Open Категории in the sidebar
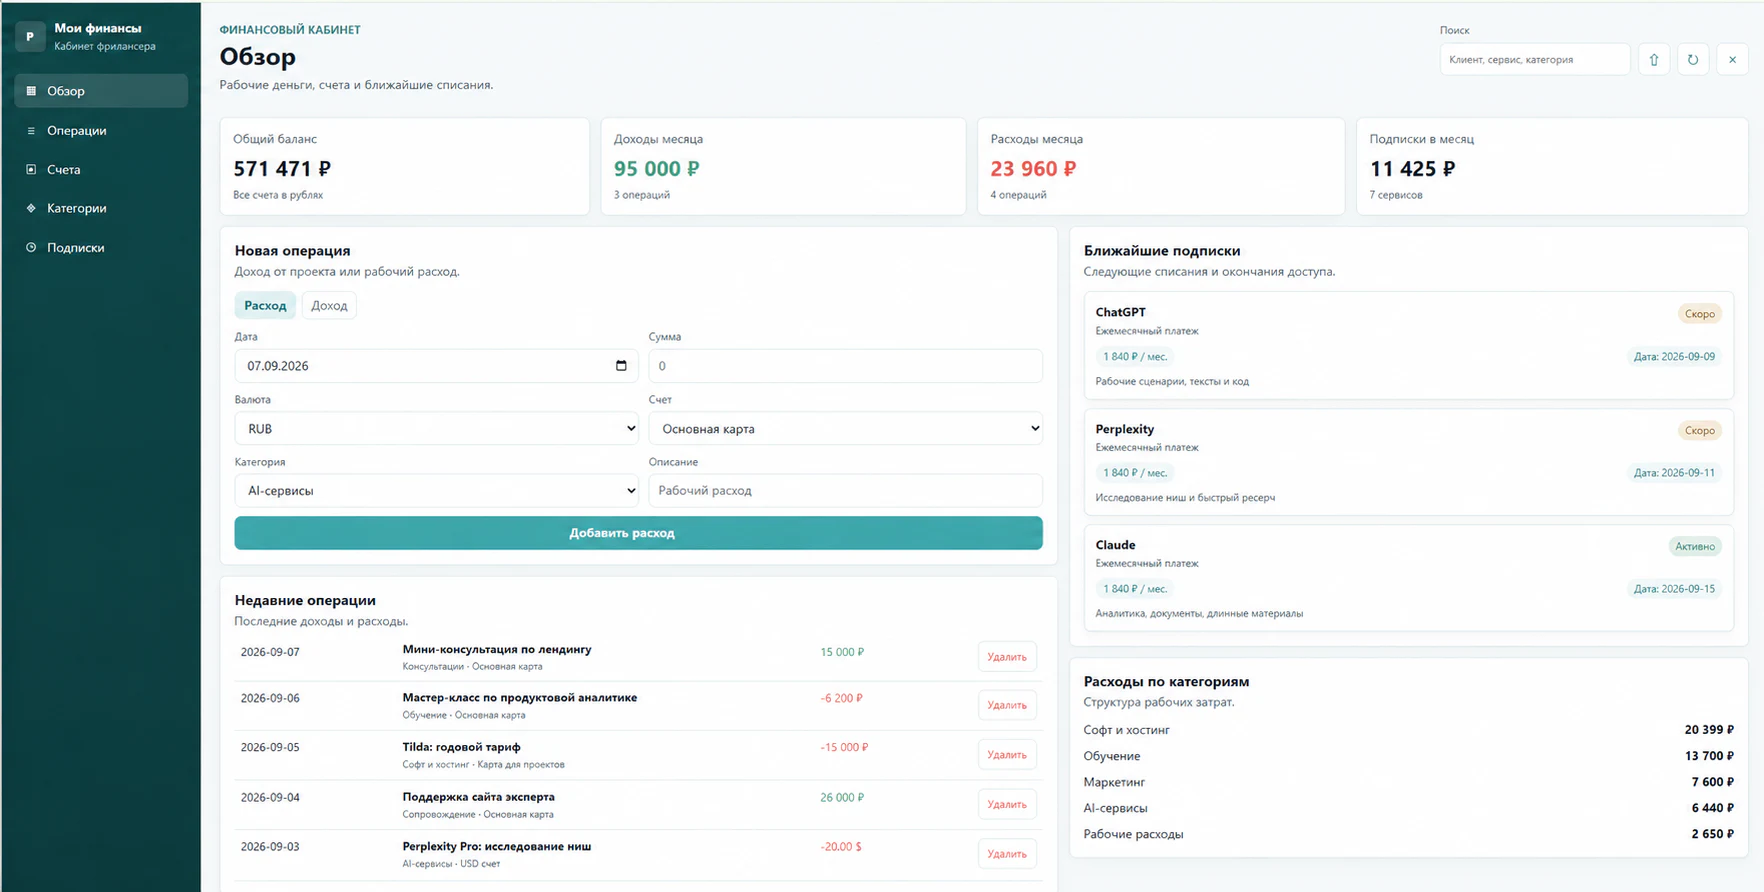 tap(101, 209)
